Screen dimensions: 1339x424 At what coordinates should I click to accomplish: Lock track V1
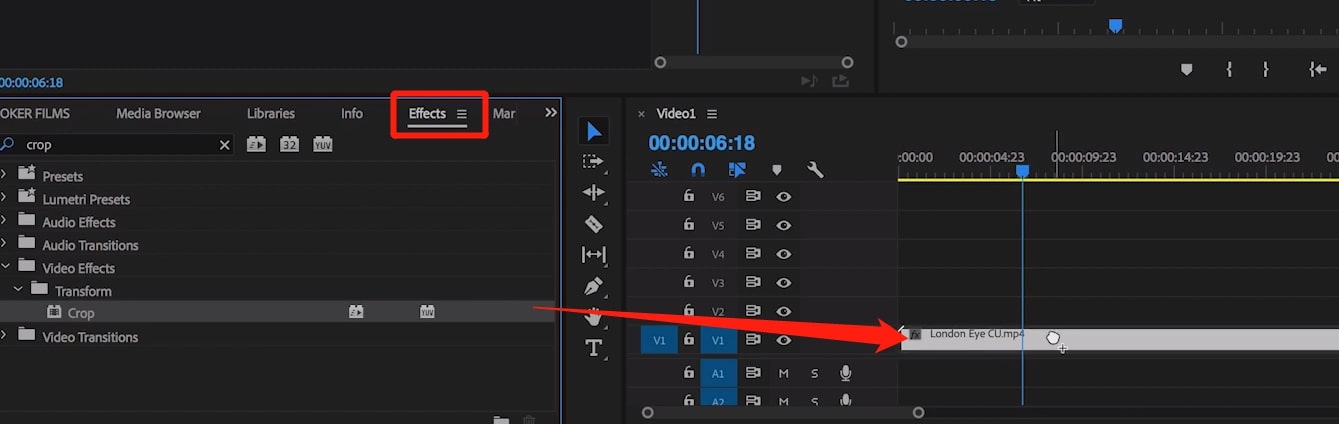click(688, 340)
